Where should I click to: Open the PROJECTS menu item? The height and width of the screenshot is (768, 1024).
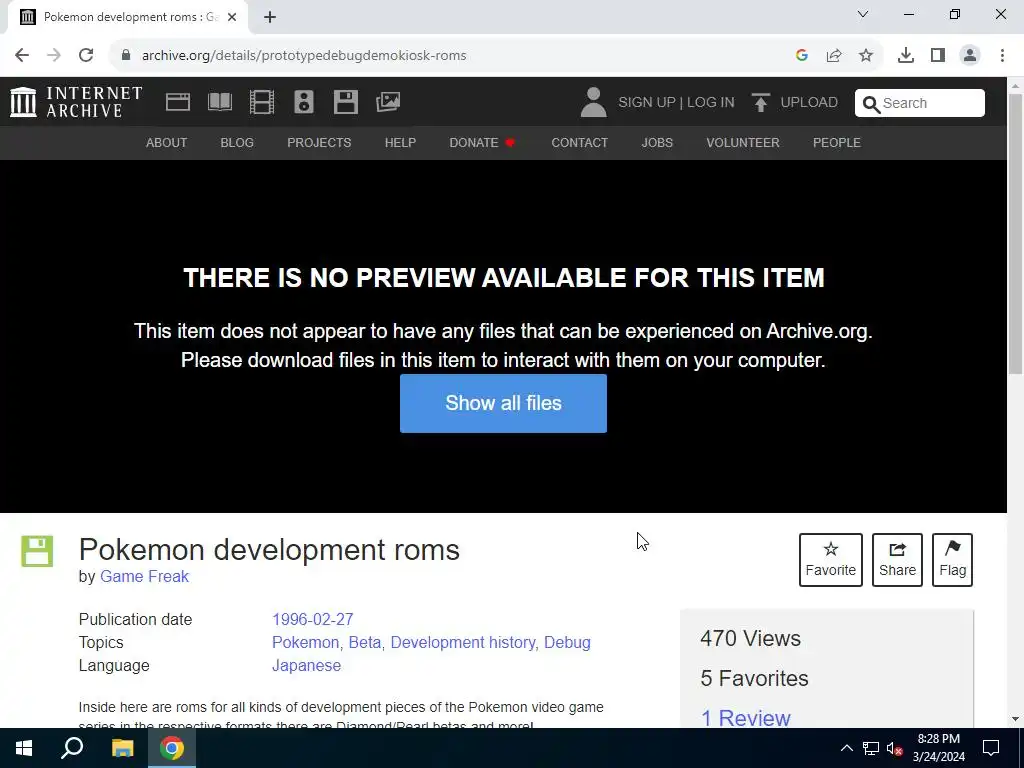click(x=319, y=142)
